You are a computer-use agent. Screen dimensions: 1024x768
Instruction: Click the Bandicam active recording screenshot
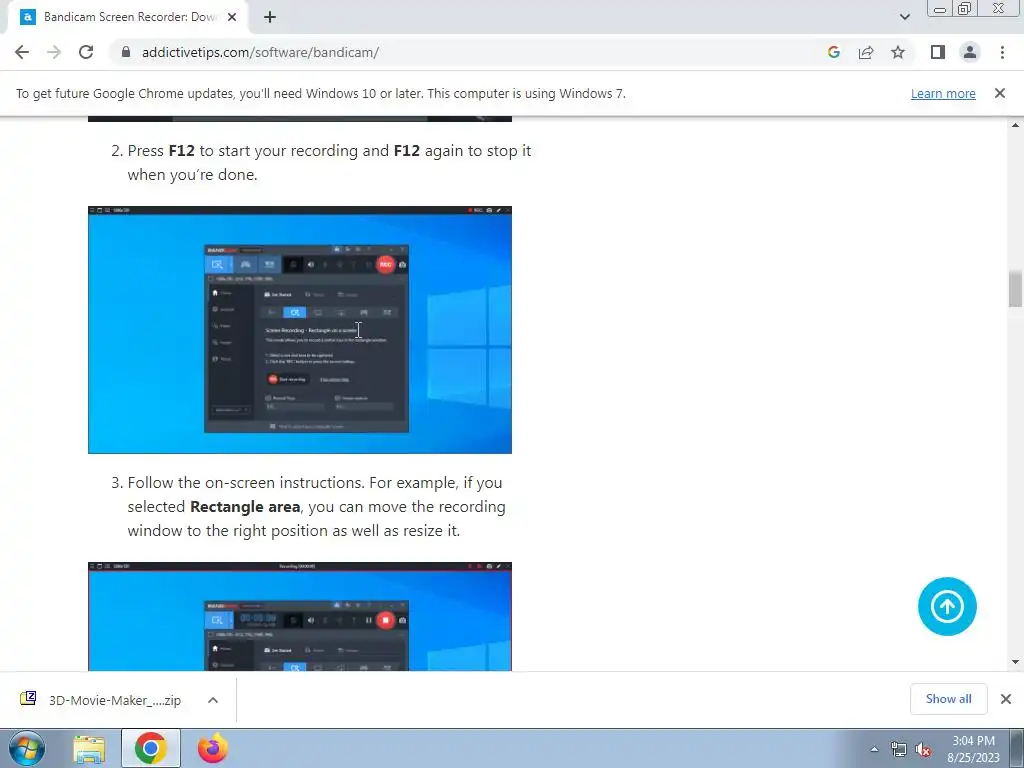point(300,616)
